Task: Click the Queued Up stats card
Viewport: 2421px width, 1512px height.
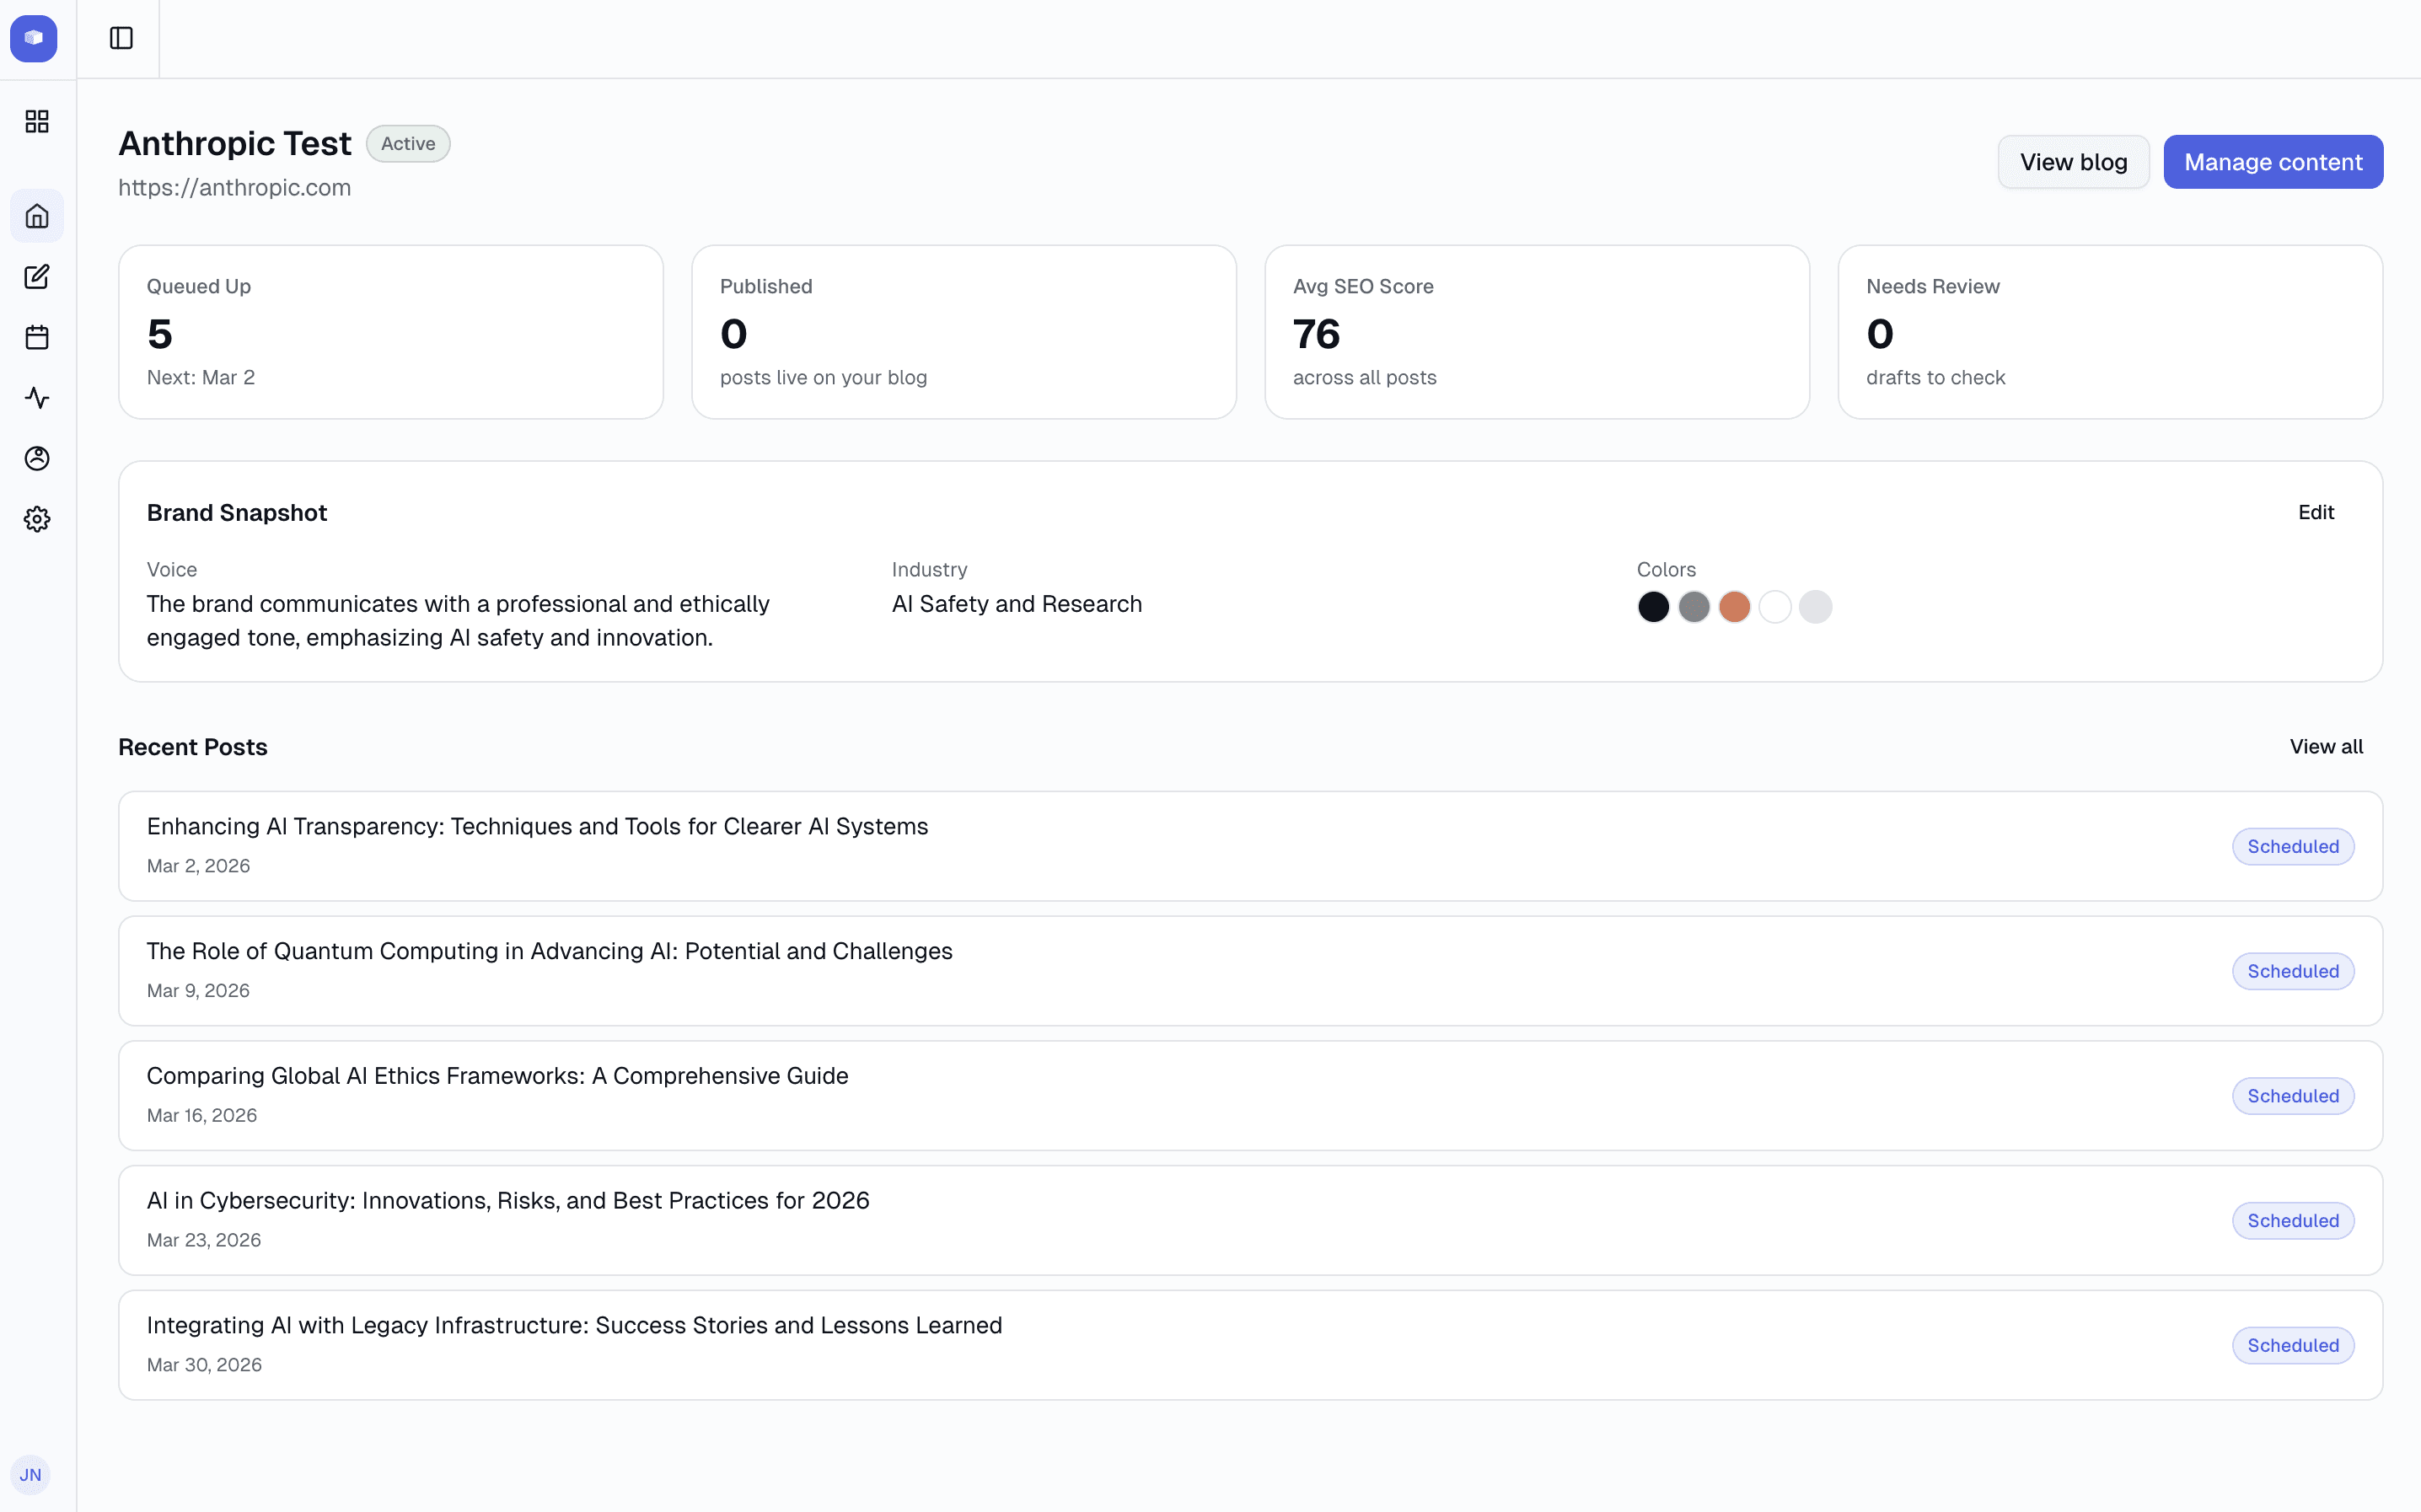Action: coord(390,332)
